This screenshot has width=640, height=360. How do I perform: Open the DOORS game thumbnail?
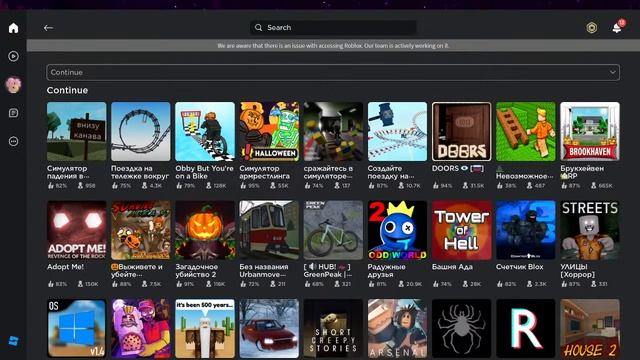[461, 131]
